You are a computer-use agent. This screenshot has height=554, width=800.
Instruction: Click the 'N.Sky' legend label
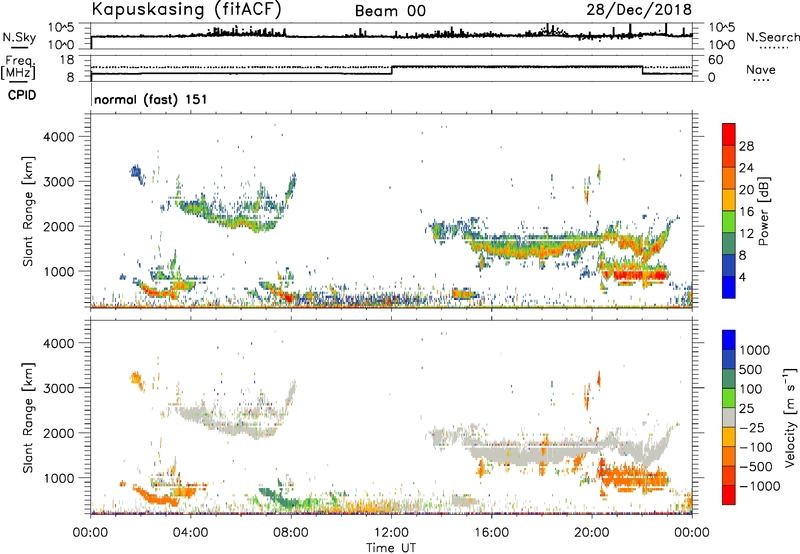click(19, 37)
